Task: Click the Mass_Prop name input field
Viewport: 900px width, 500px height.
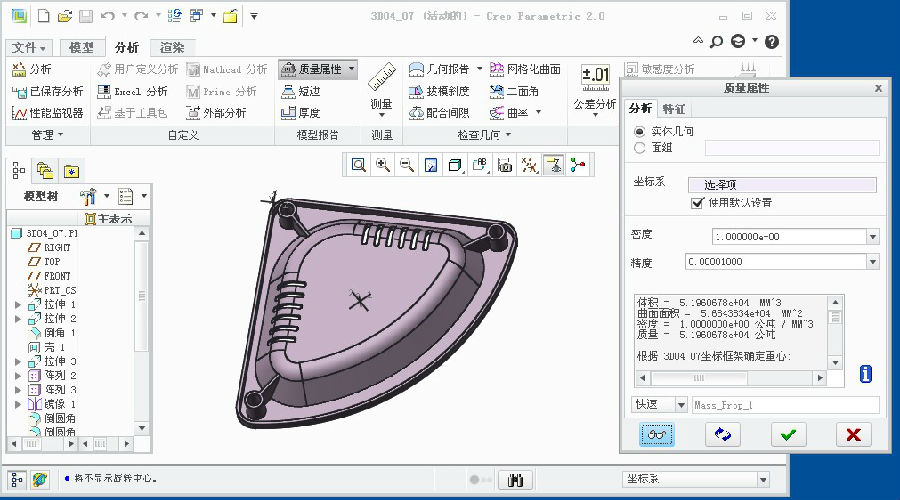Action: tap(785, 405)
